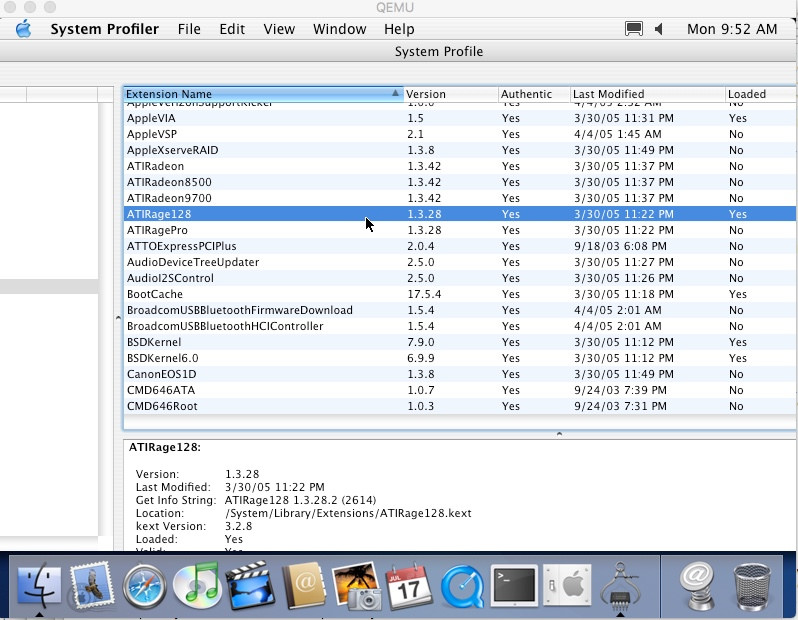Click Get Info String value in details
This screenshot has width=798, height=620.
pyautogui.click(x=300, y=500)
